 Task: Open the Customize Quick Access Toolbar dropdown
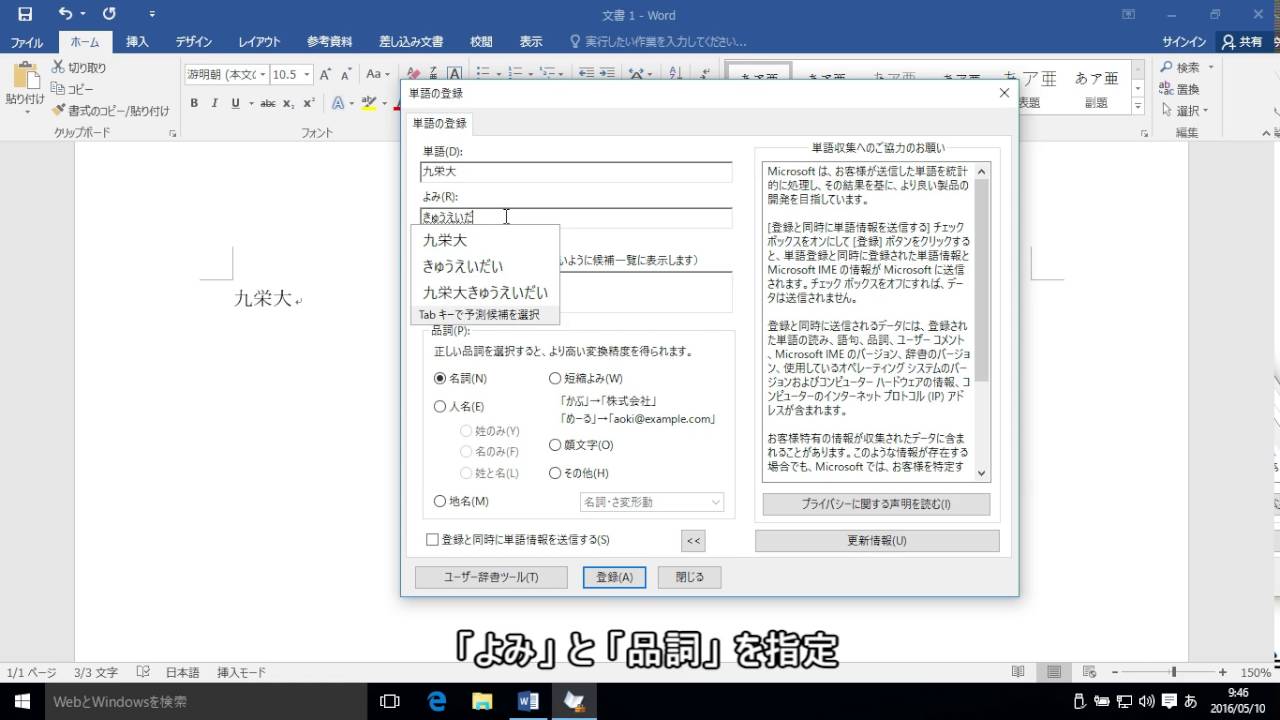pyautogui.click(x=152, y=14)
